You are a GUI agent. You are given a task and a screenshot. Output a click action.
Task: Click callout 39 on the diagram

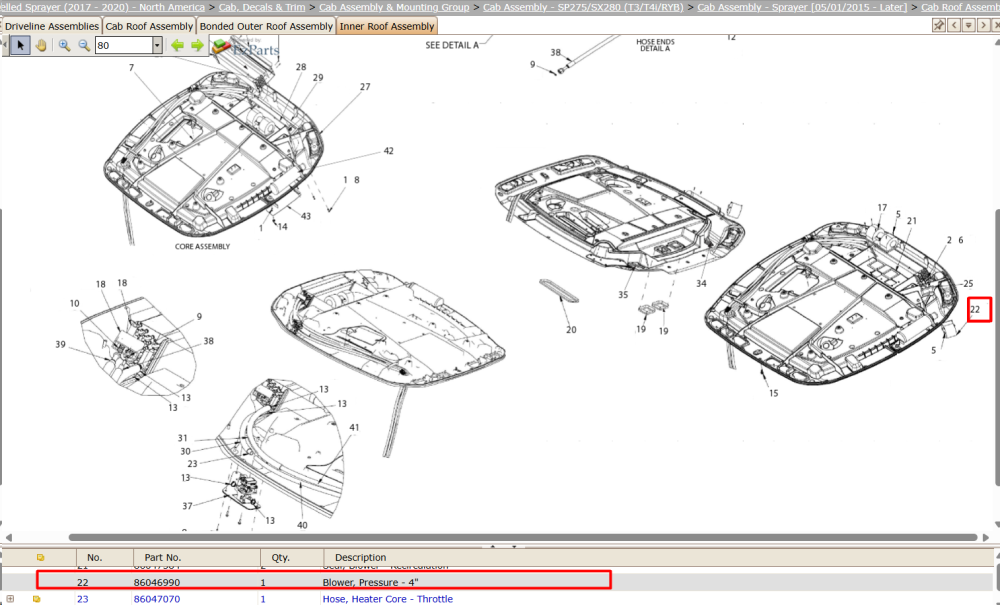click(x=61, y=344)
